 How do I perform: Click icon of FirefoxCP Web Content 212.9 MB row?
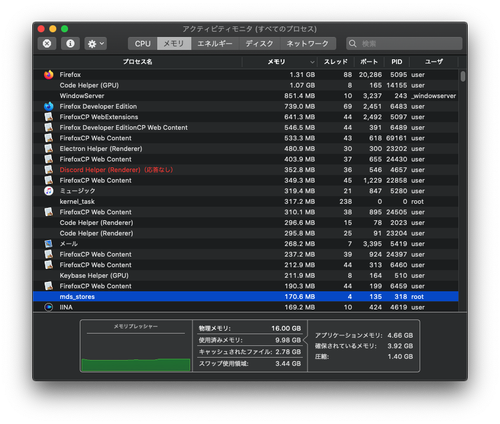[49, 265]
